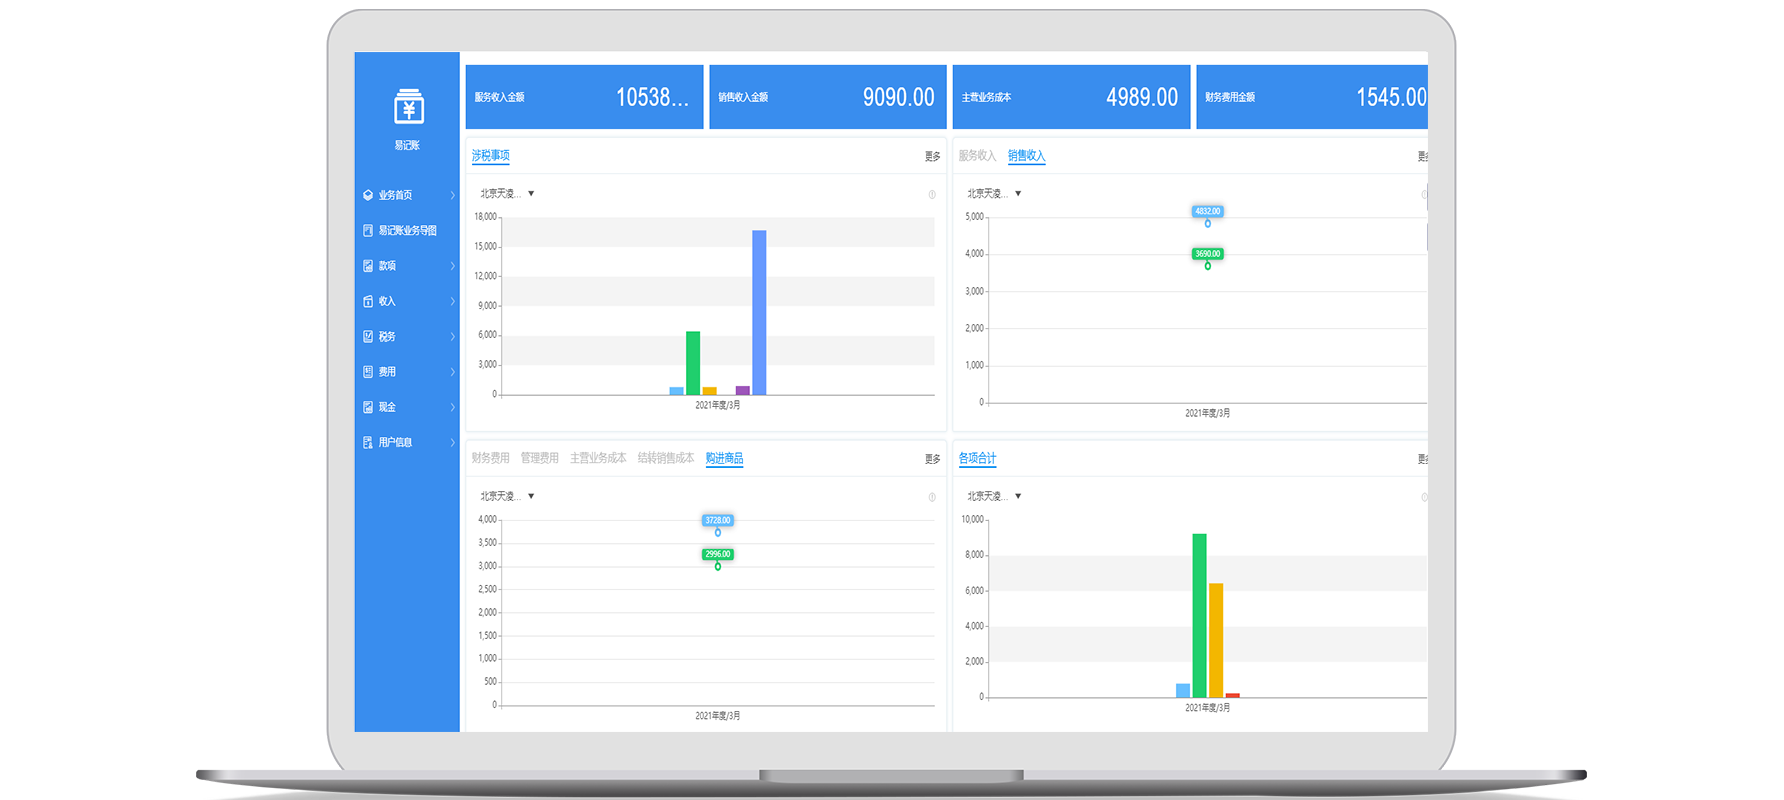
Task: Click 更多 link beside the 购进商品 tabs
Action: point(932,459)
